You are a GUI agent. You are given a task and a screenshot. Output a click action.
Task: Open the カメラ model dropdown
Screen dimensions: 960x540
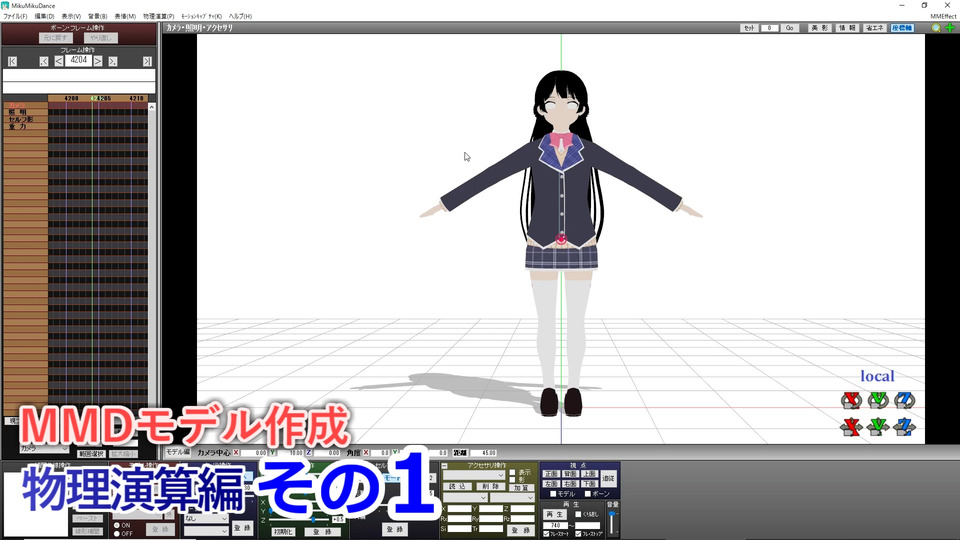click(44, 449)
